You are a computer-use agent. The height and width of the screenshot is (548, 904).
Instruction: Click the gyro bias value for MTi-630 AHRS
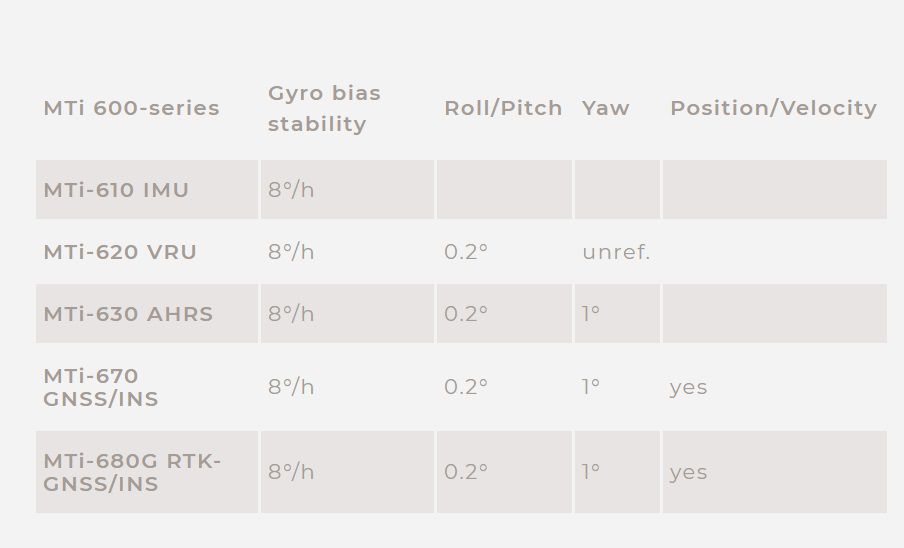tap(291, 314)
